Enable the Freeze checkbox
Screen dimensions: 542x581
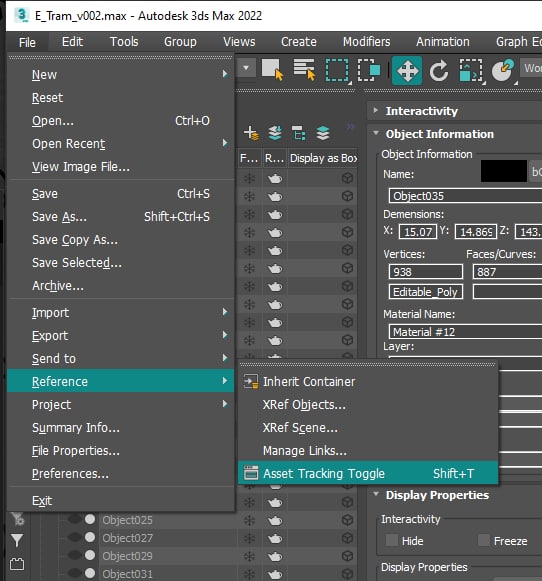pyautogui.click(x=483, y=540)
